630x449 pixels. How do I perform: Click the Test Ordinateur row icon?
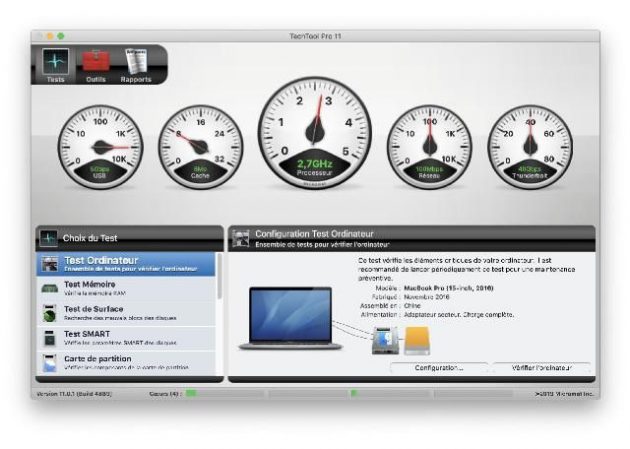click(x=50, y=264)
